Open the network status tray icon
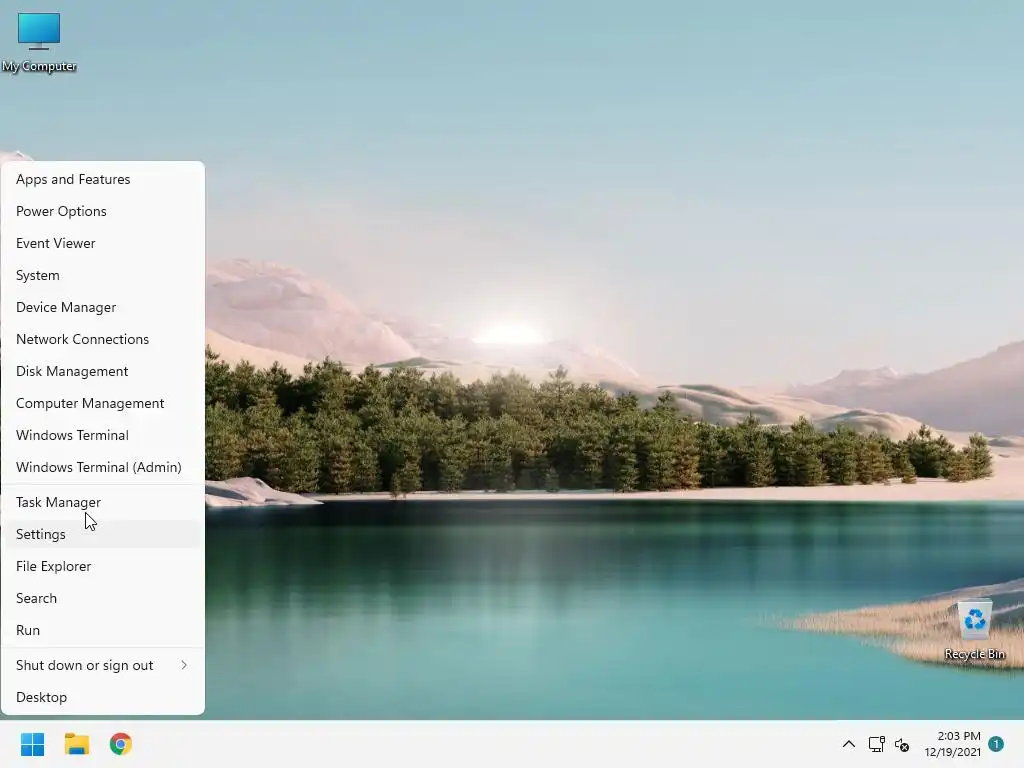1024x768 pixels. (876, 744)
